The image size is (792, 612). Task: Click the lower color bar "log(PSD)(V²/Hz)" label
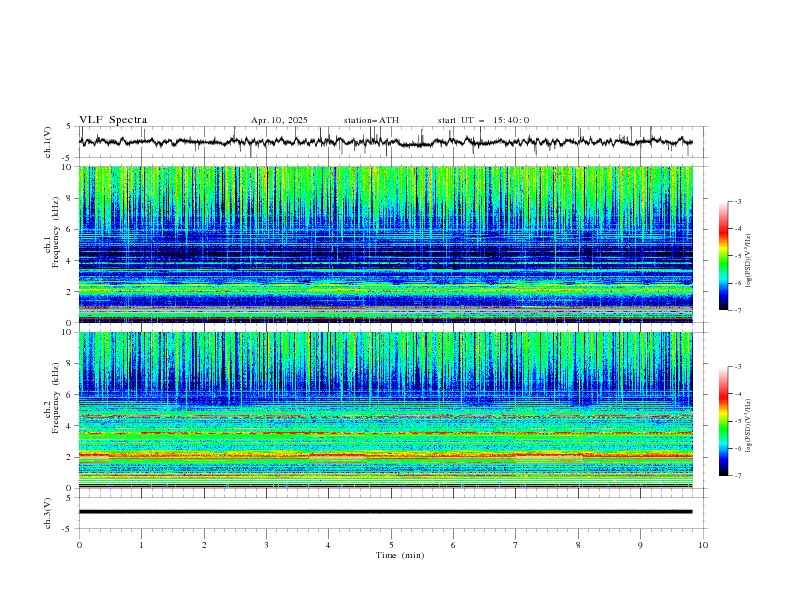[x=749, y=425]
